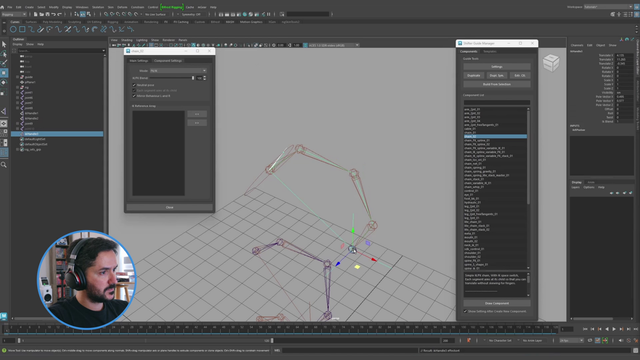Toggle select by object type icon
The height and width of the screenshot is (360, 640).
83,14
